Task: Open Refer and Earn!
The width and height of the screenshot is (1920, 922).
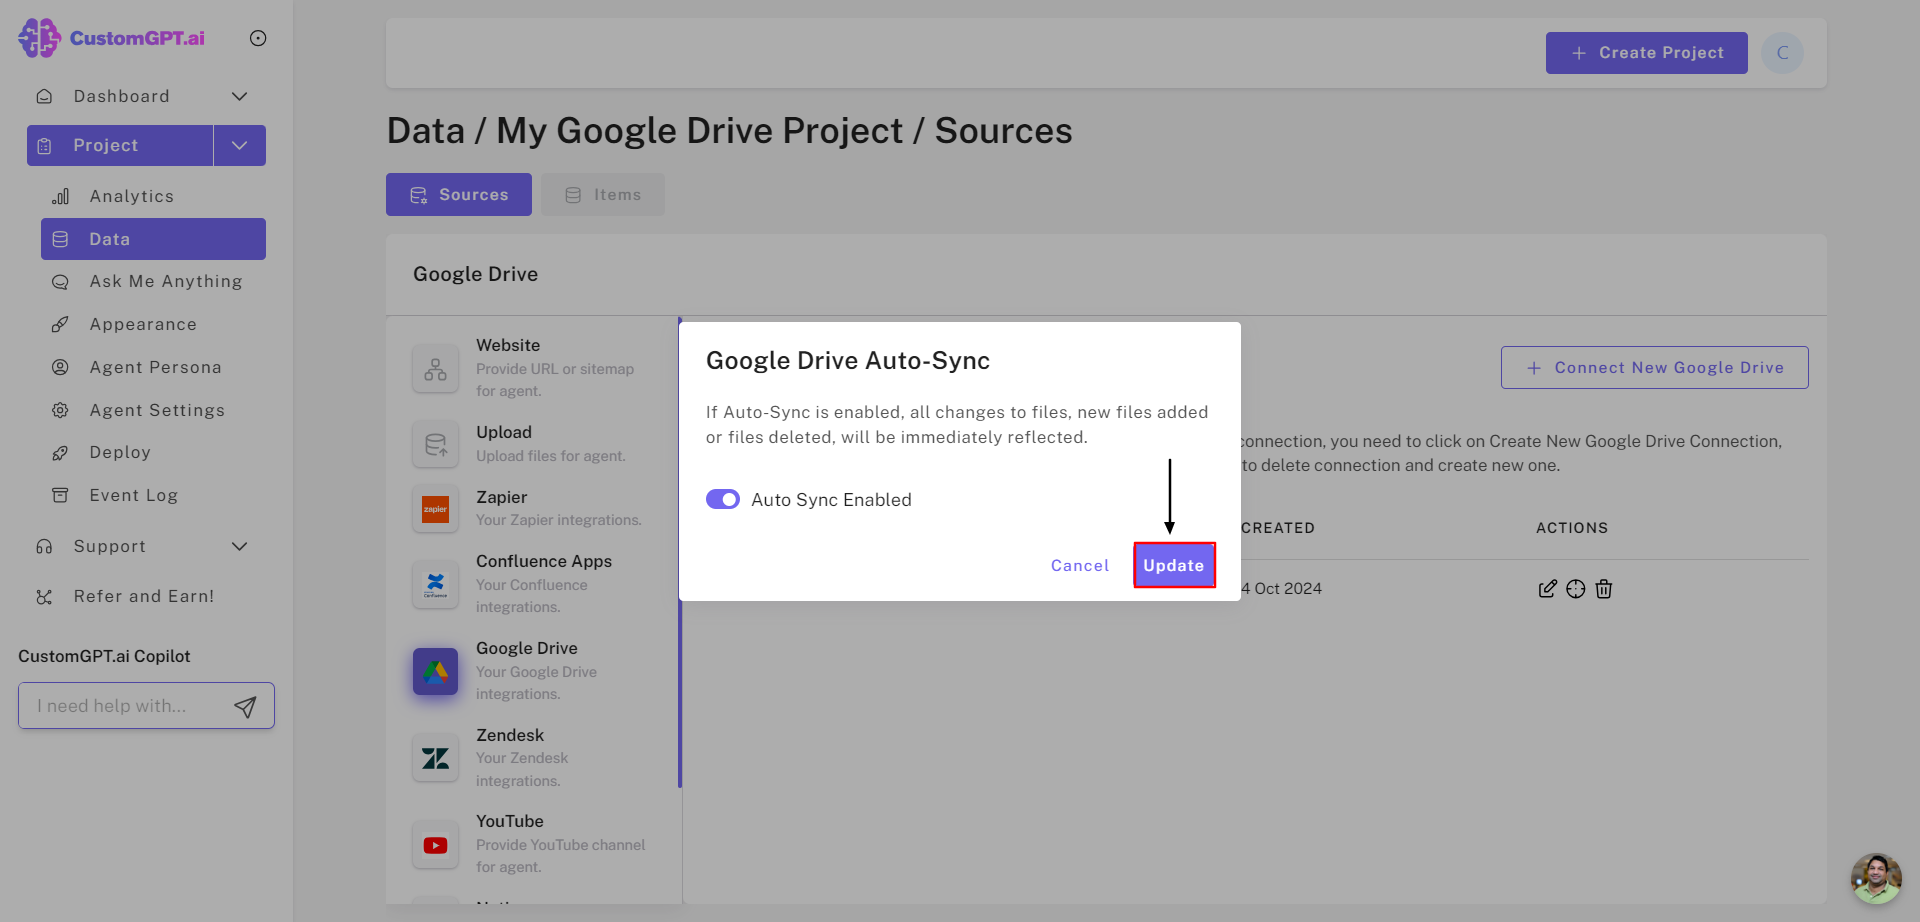Action: pos(144,596)
